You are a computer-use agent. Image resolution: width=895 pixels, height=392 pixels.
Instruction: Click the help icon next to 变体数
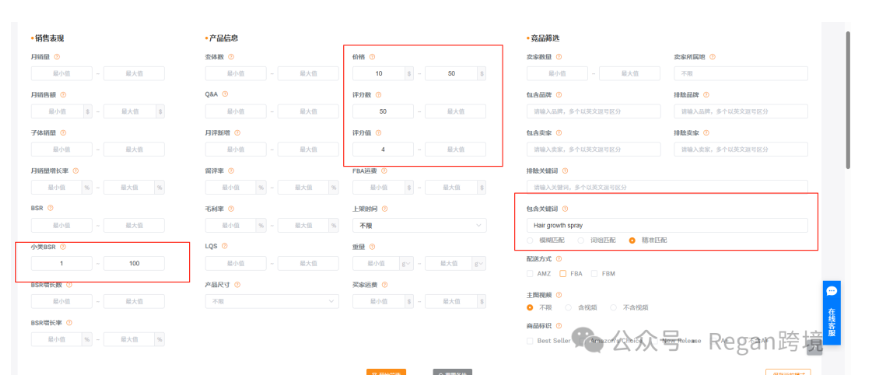tap(231, 57)
